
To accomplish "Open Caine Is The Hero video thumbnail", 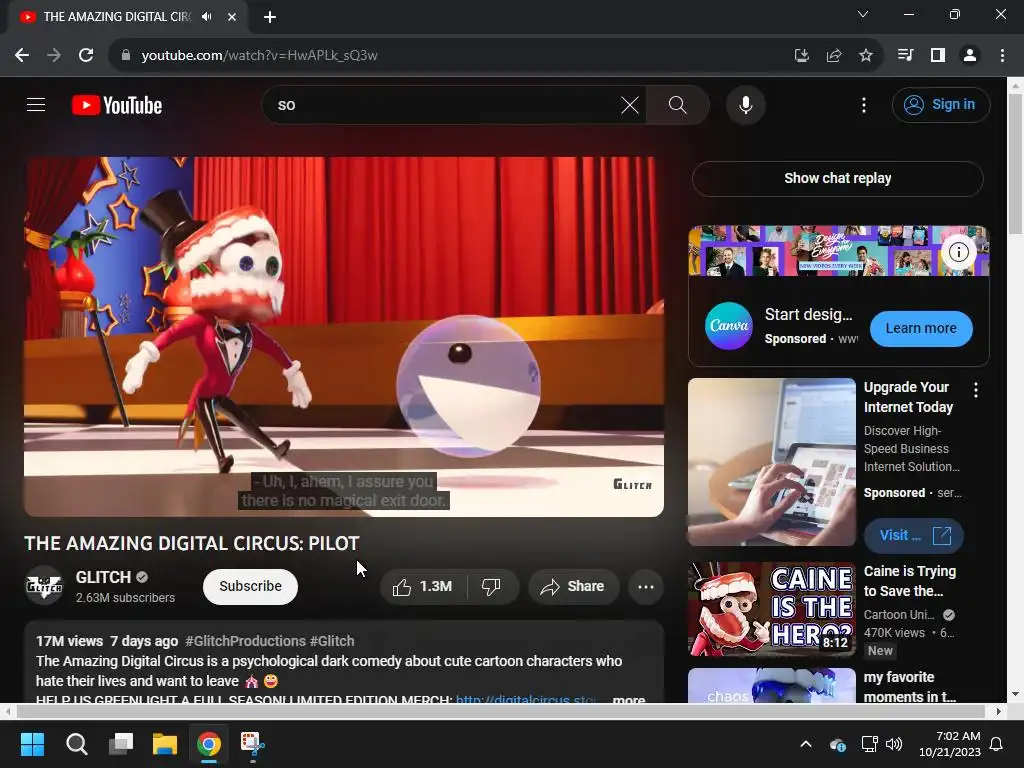I will click(x=771, y=609).
